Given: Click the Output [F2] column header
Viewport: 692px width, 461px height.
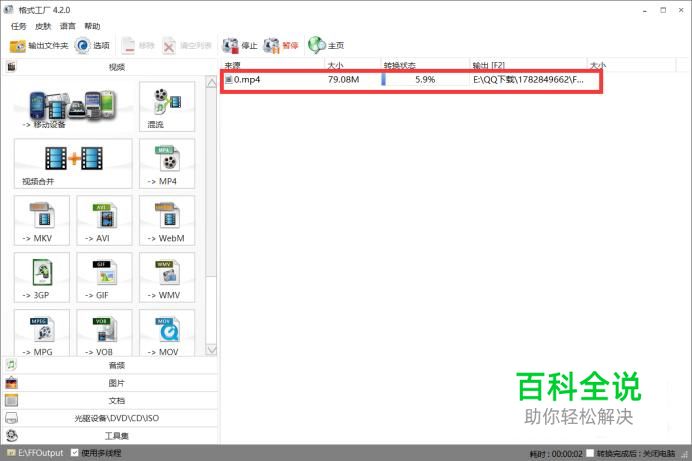Looking at the screenshot, I should point(528,65).
